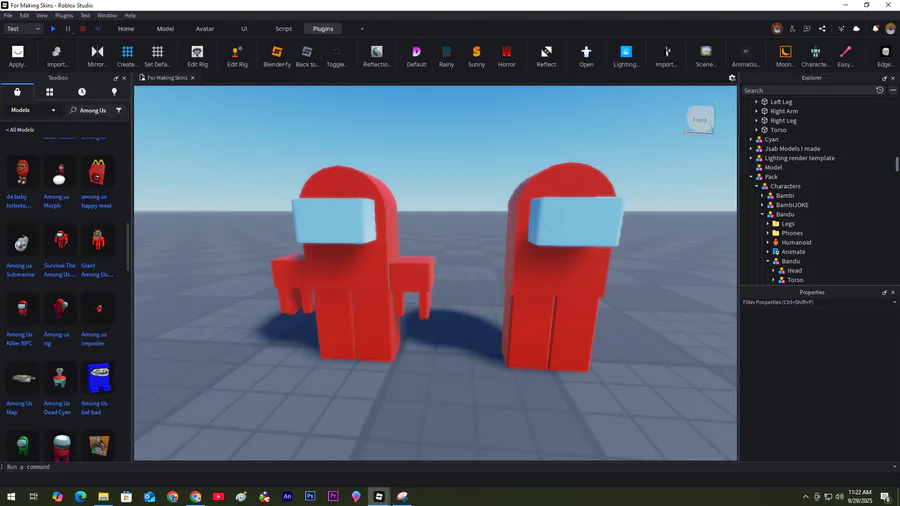Switch to Toolbox Creations lightbulb tab
Screen dimensions: 900x506
tap(114, 92)
